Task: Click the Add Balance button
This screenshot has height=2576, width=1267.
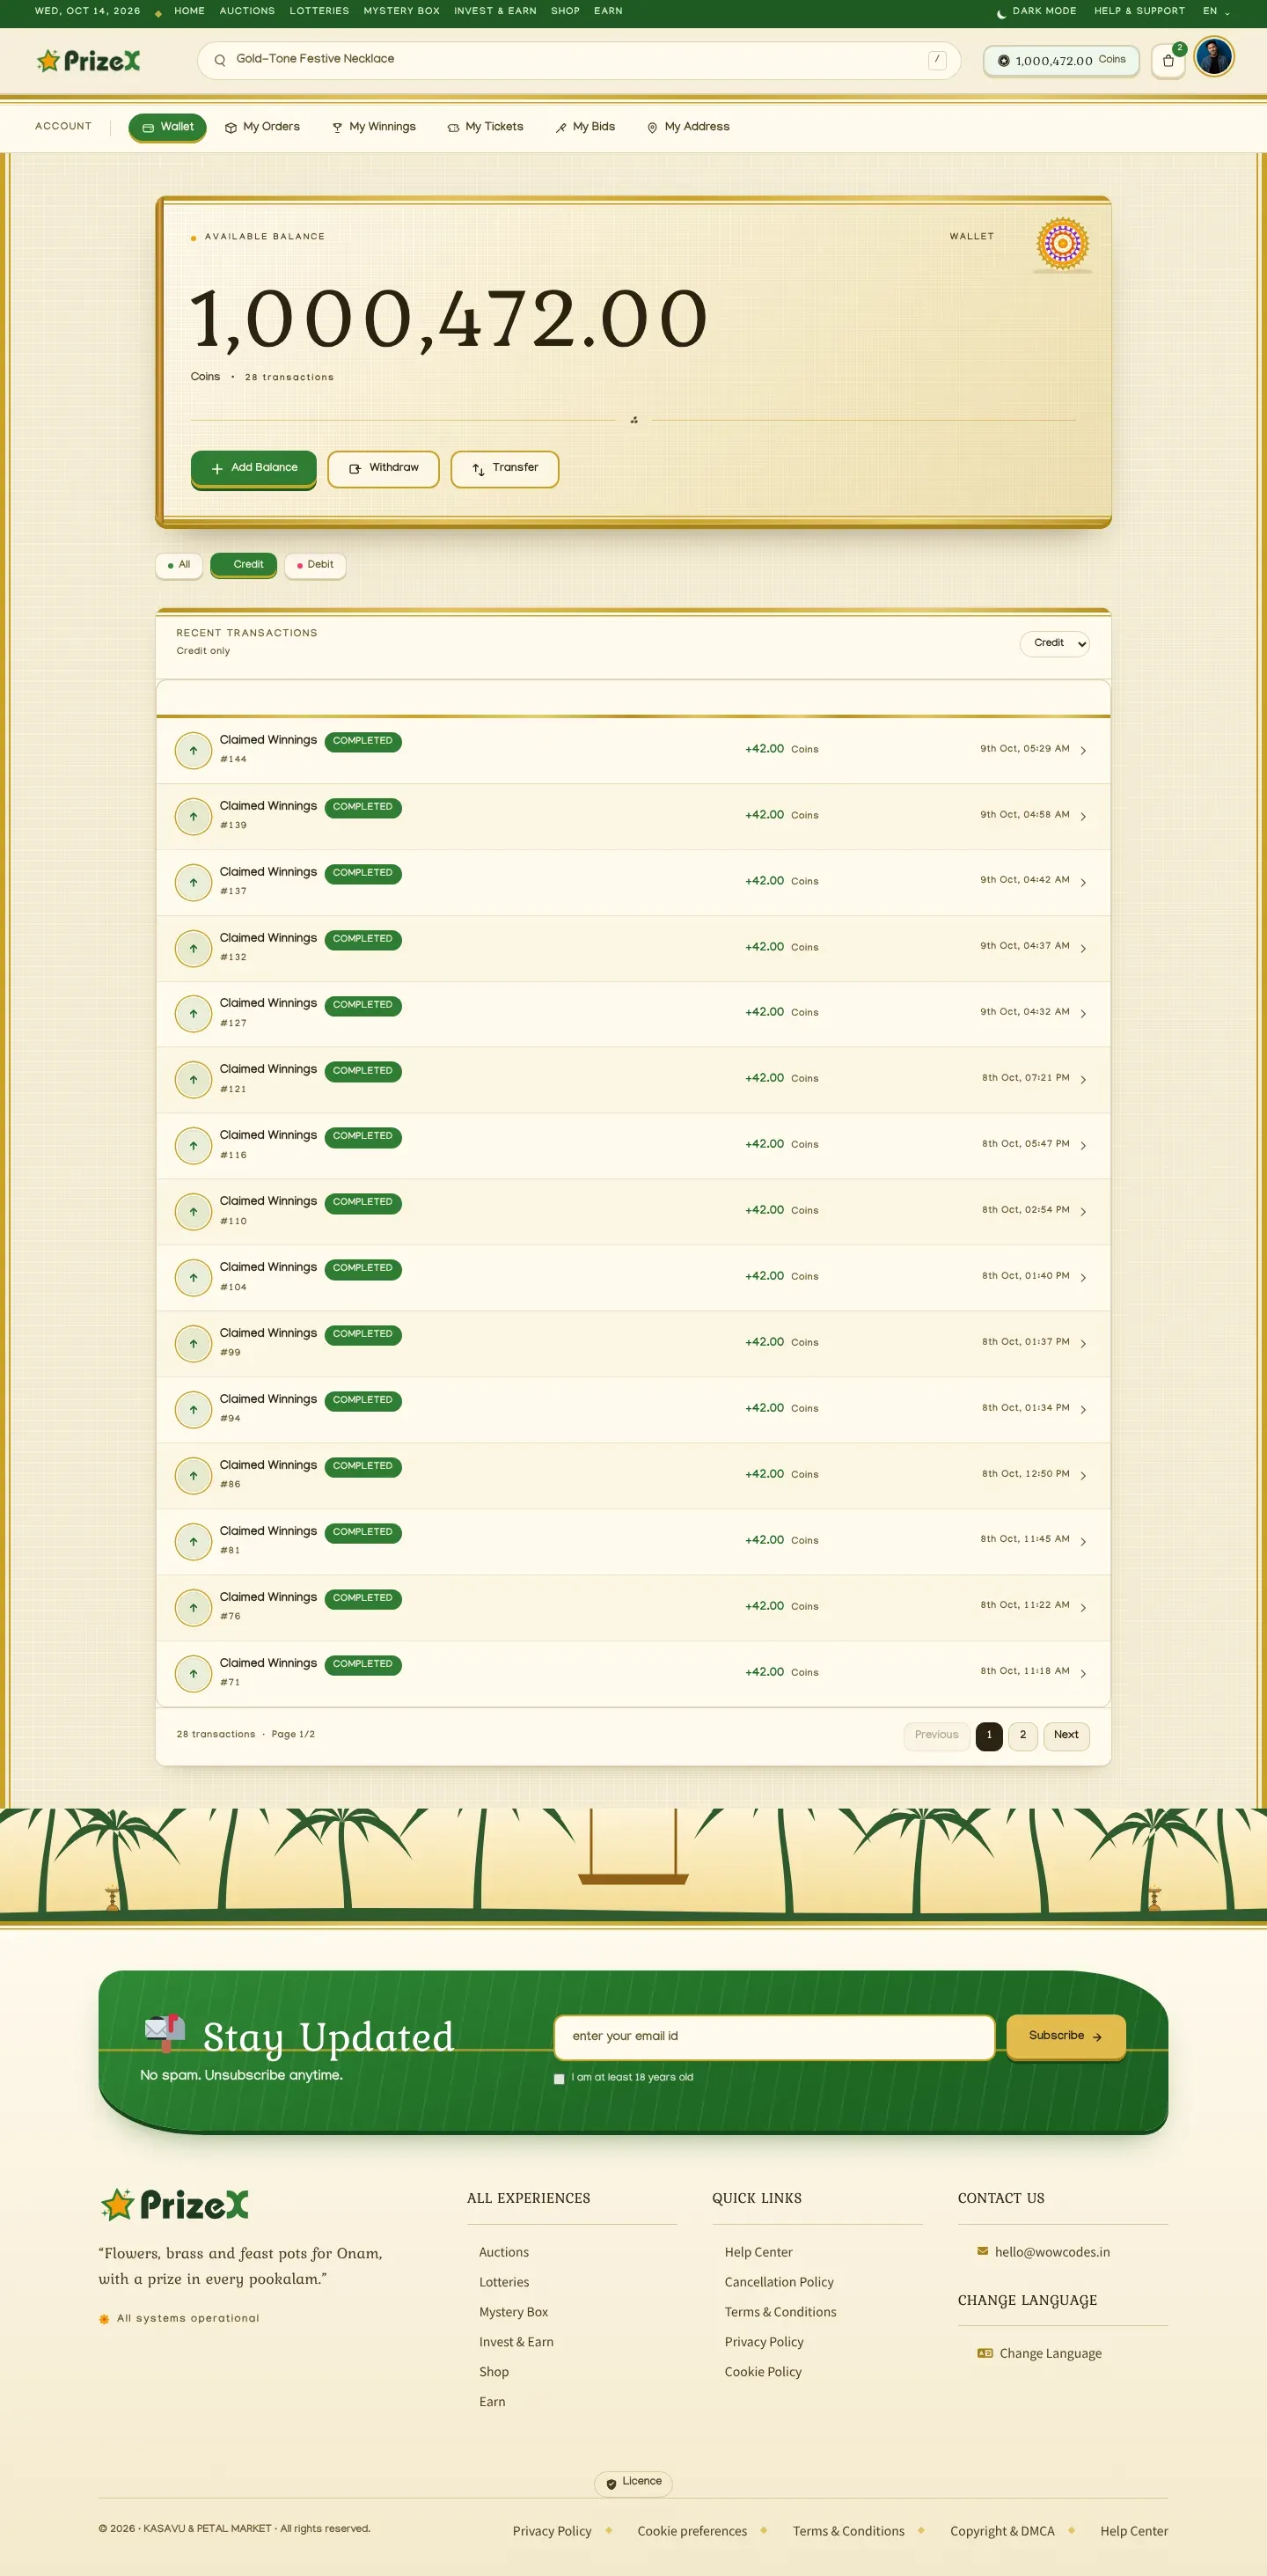Action: click(253, 468)
